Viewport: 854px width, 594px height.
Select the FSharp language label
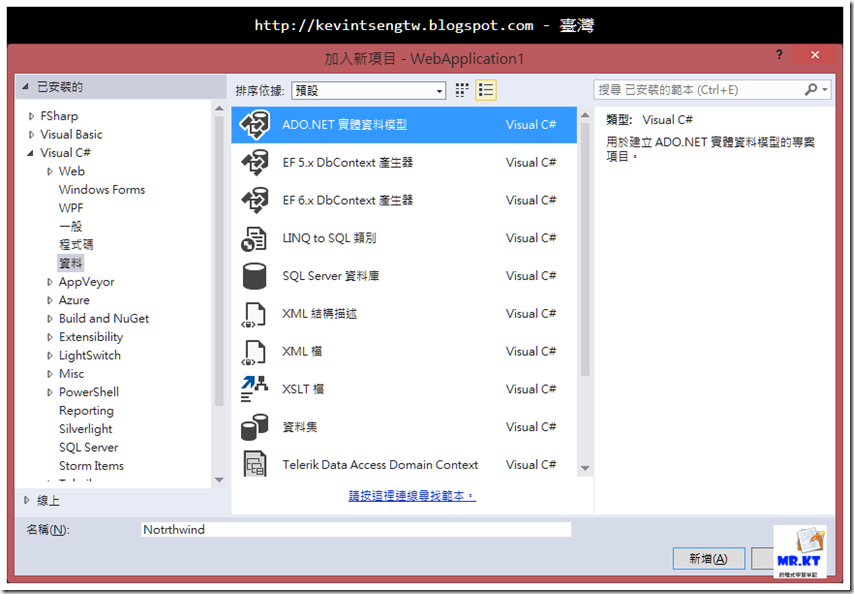coord(59,116)
